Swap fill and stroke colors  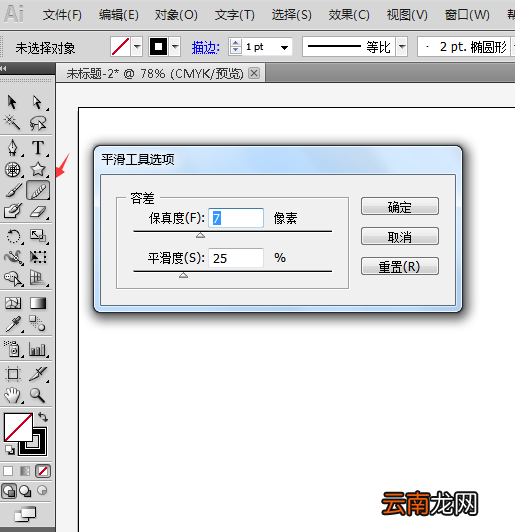[x=43, y=417]
